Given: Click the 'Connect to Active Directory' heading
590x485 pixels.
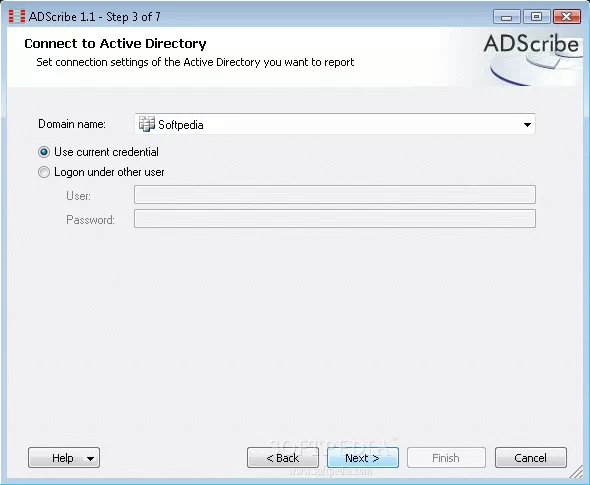Looking at the screenshot, I should coord(115,44).
